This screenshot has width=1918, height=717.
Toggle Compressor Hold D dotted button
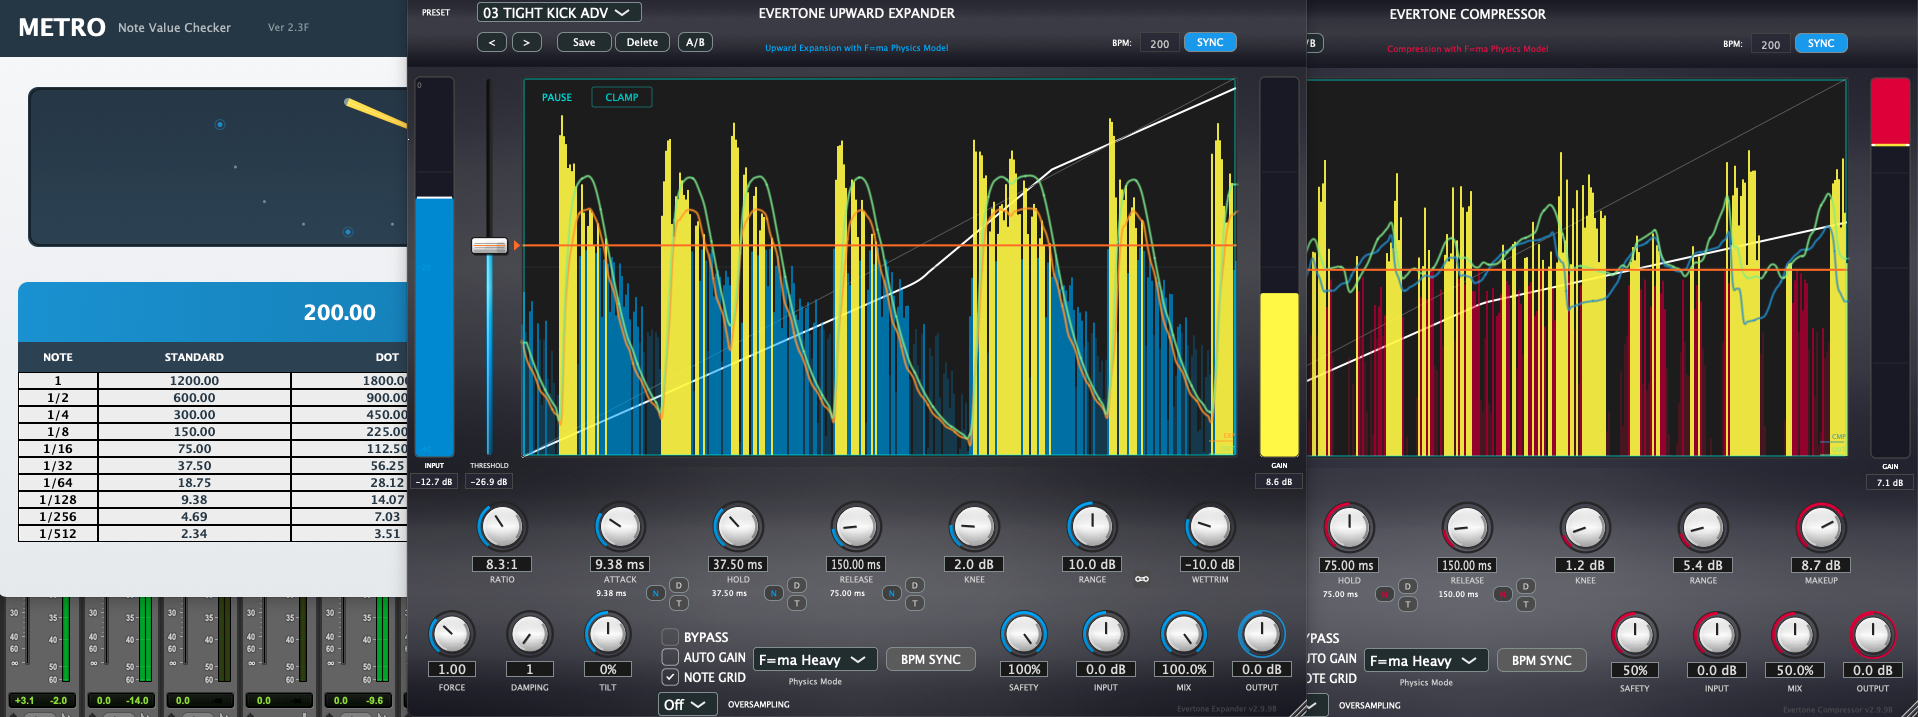1408,586
